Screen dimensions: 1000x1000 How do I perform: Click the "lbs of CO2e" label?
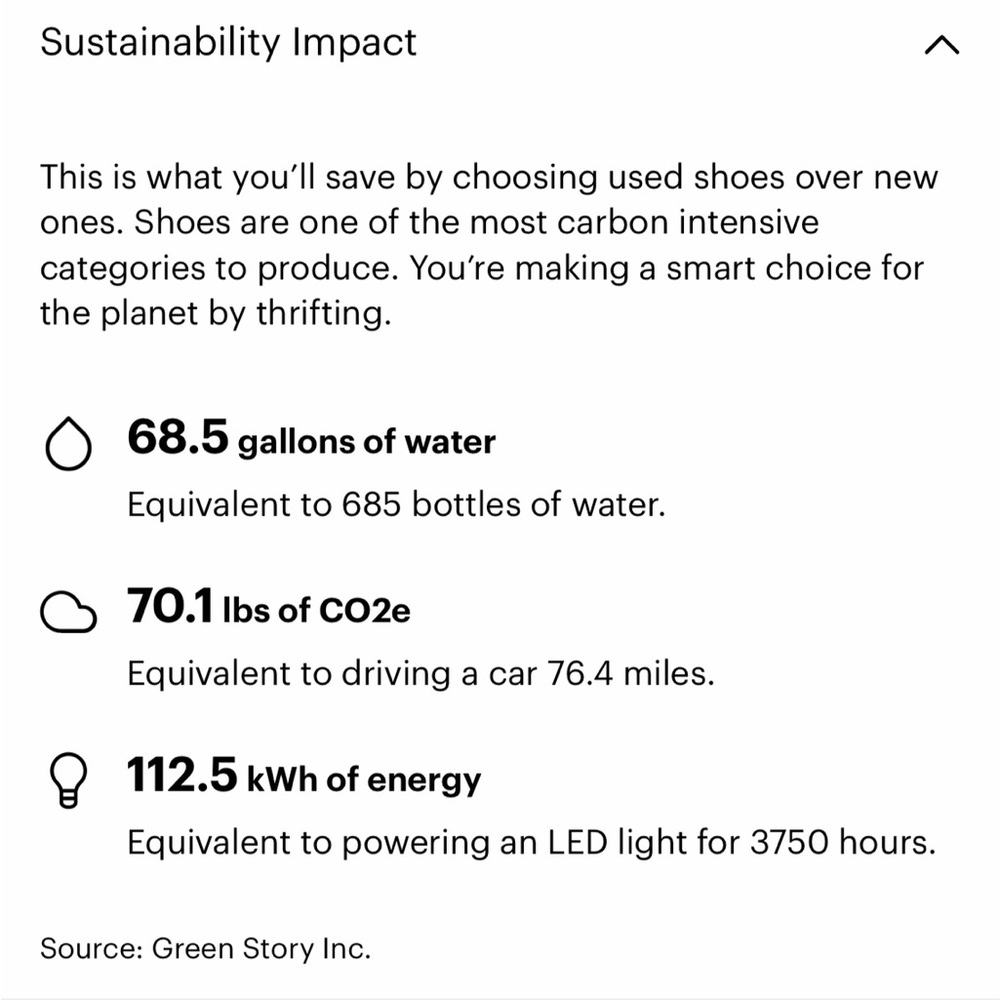click(x=316, y=611)
